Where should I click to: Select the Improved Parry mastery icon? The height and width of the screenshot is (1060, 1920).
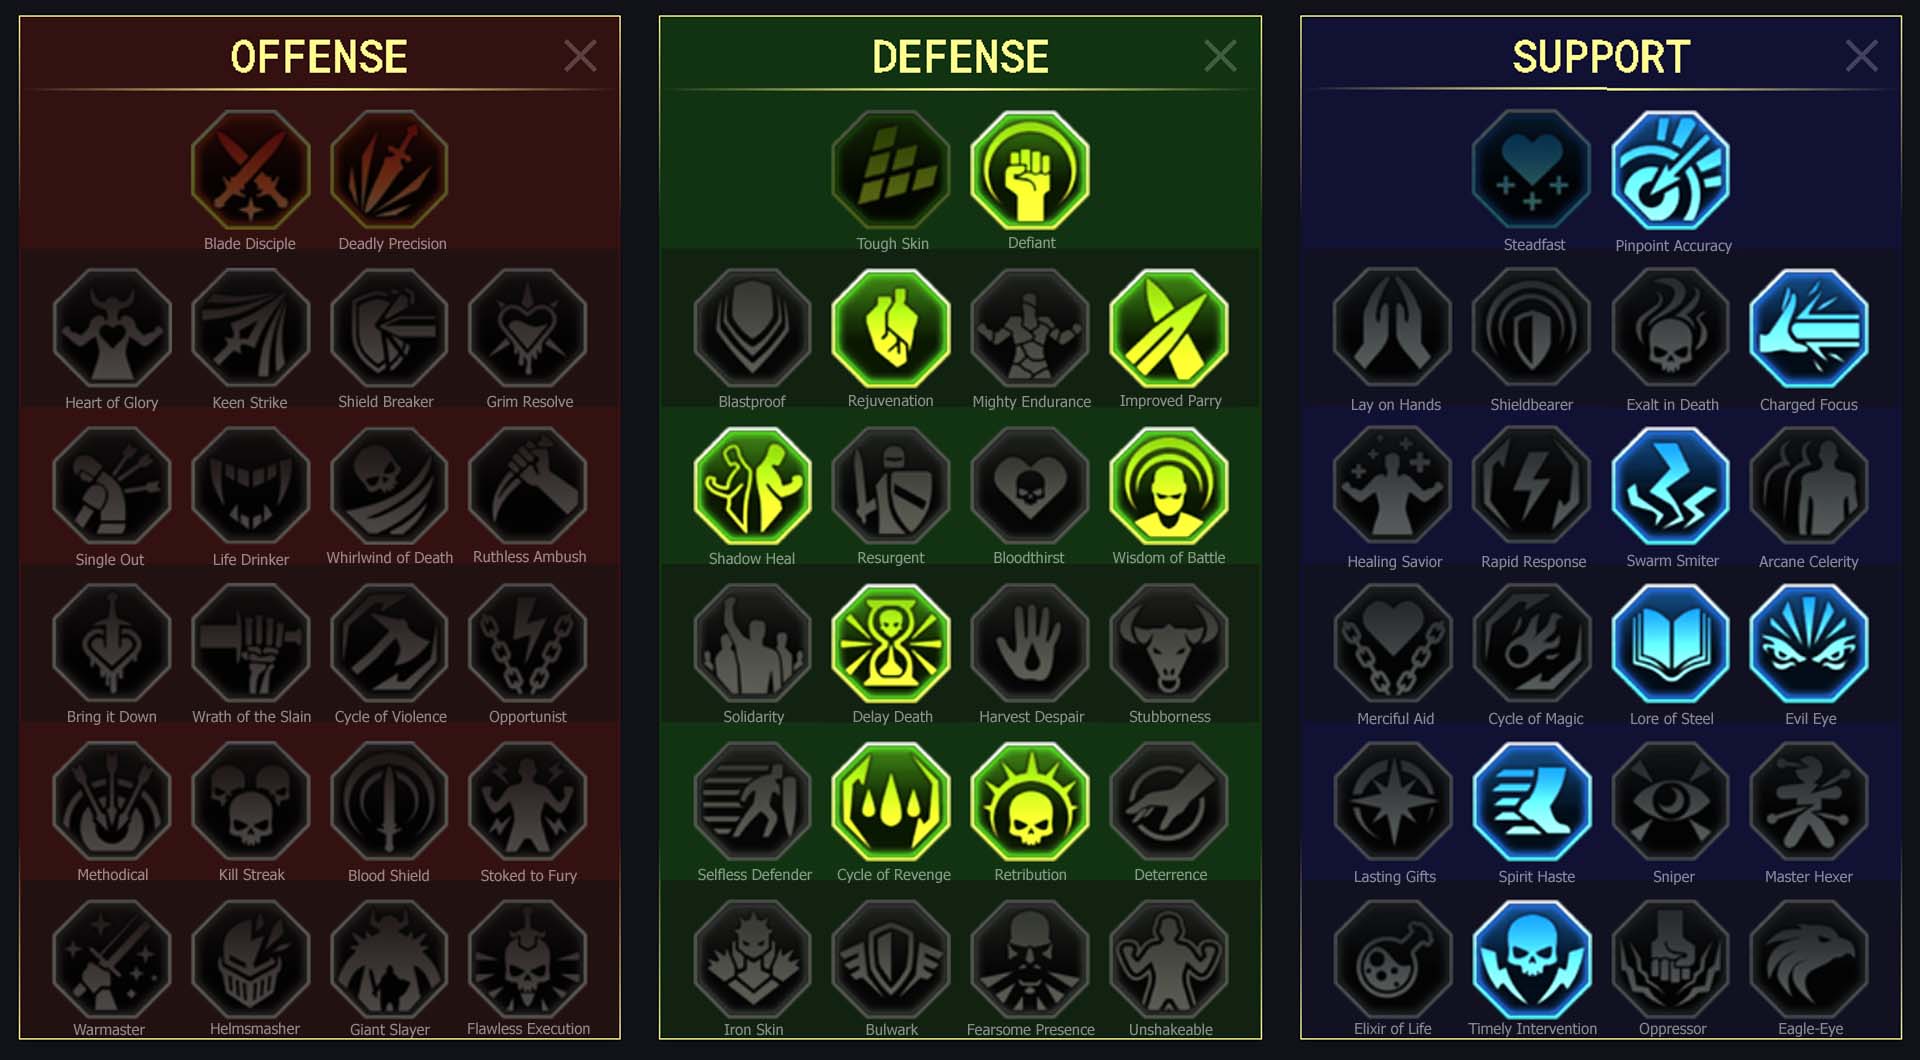tap(1169, 328)
